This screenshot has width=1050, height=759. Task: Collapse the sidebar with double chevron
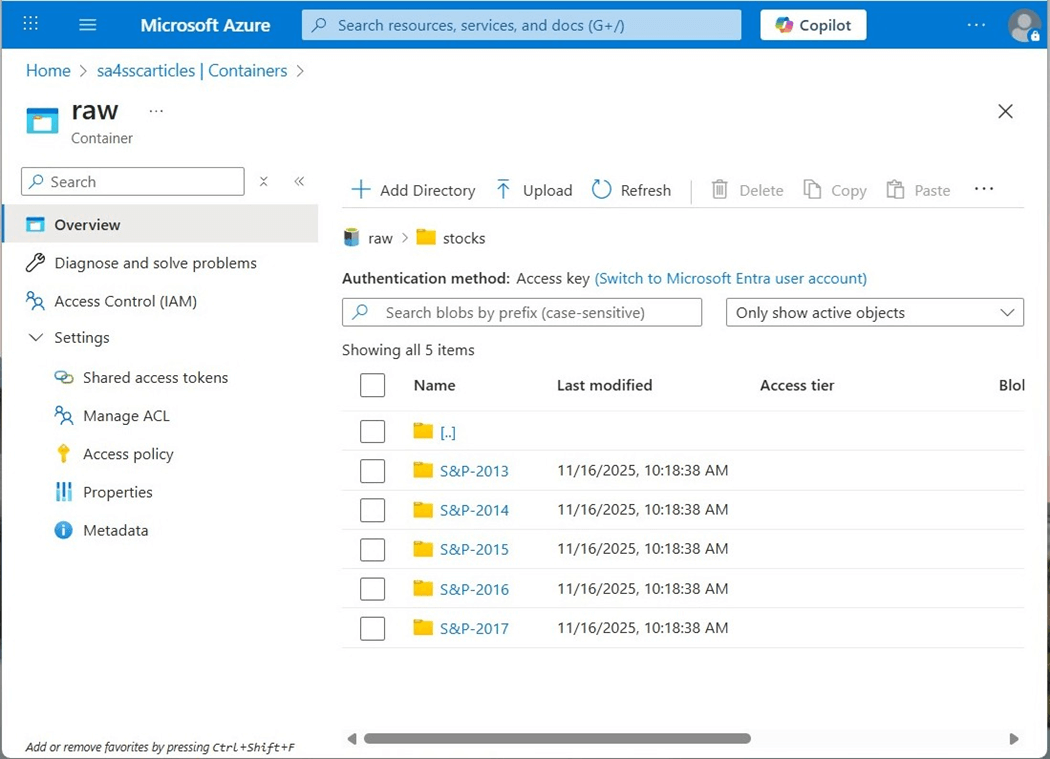(x=299, y=182)
